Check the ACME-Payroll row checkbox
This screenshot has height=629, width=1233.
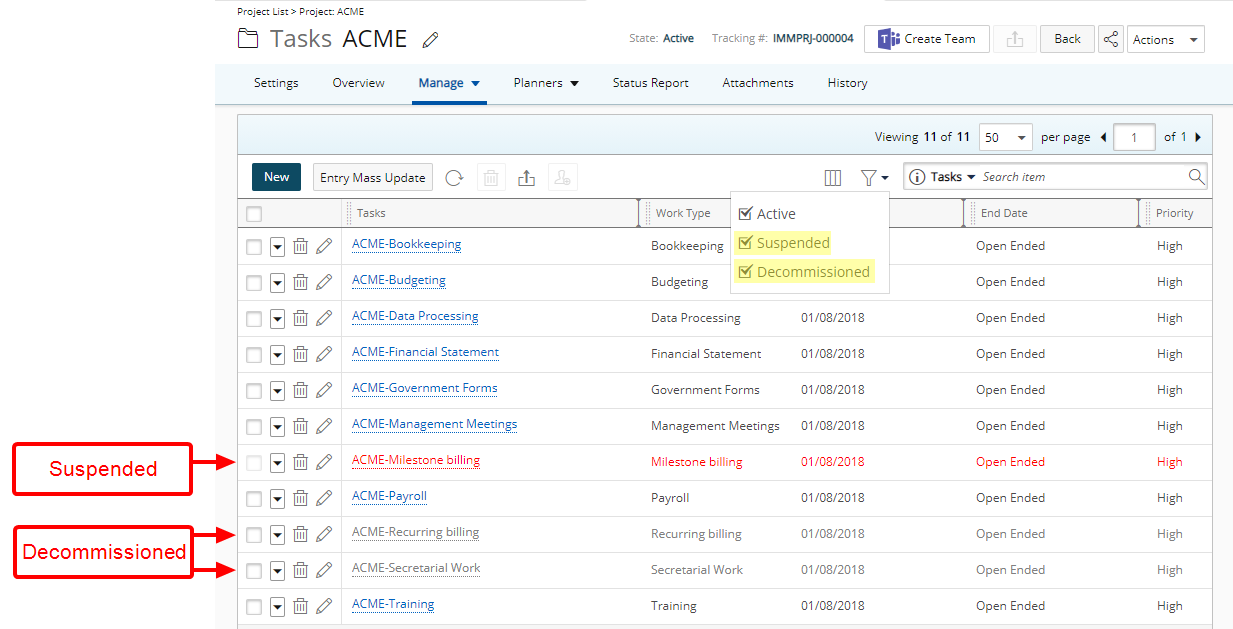point(254,499)
